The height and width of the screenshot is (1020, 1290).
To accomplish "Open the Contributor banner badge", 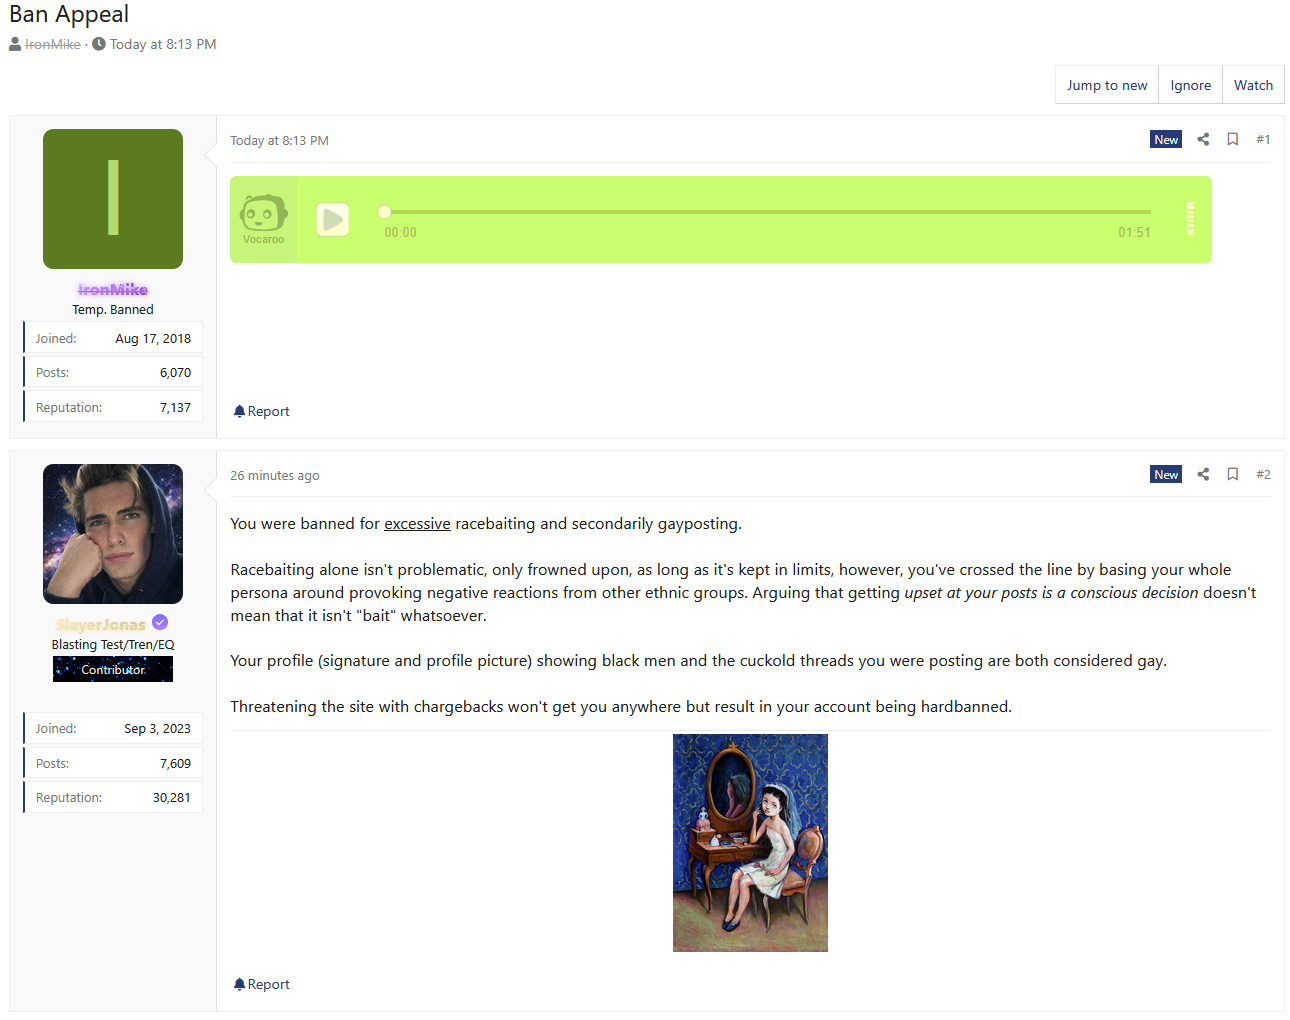I will (113, 669).
